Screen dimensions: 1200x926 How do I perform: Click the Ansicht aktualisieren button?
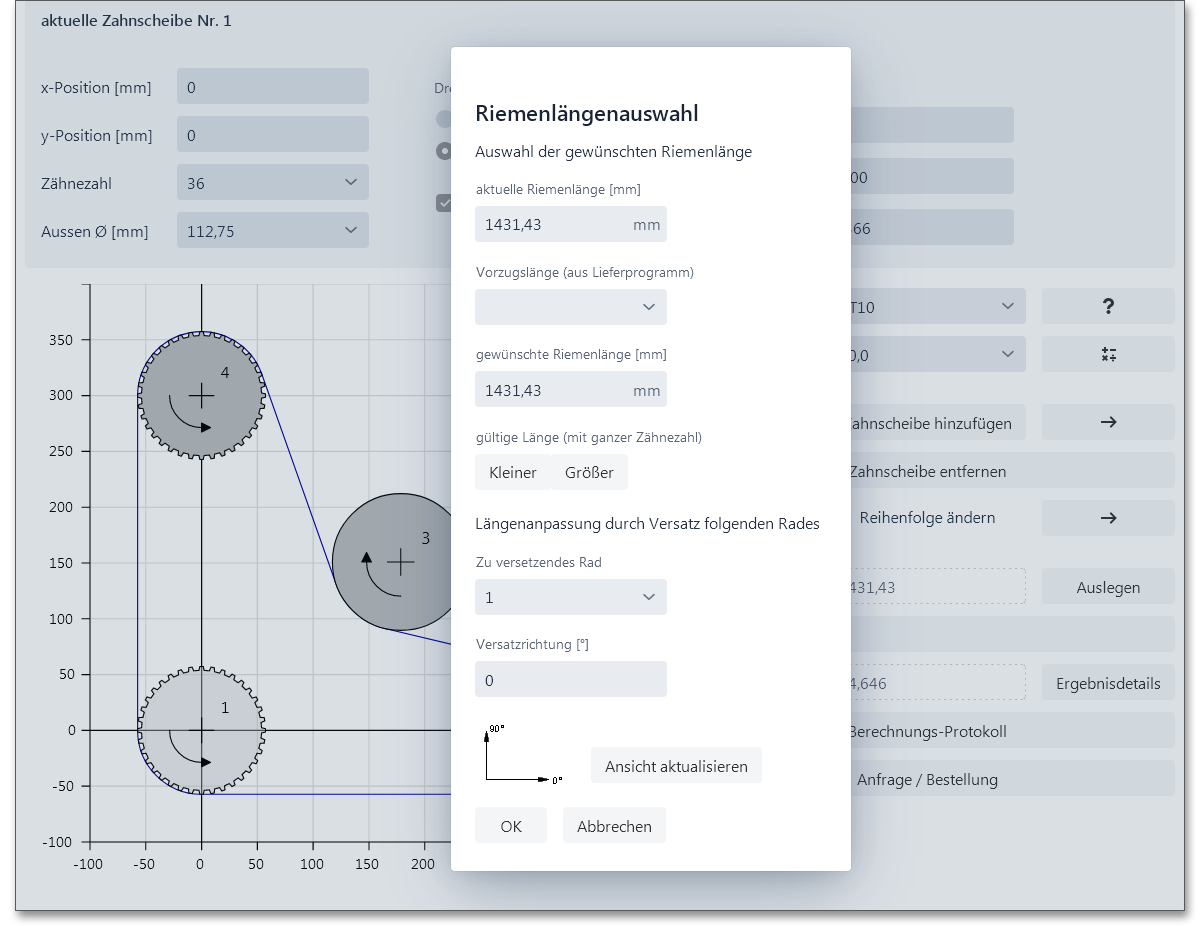(676, 766)
